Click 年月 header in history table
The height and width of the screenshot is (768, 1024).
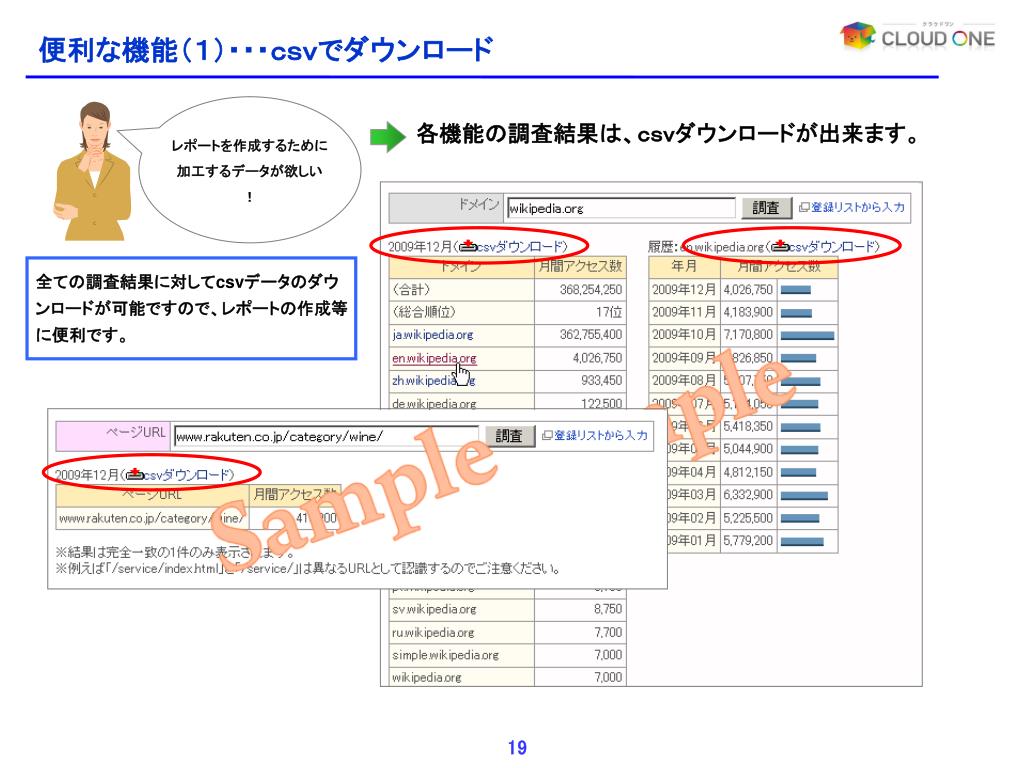[684, 266]
